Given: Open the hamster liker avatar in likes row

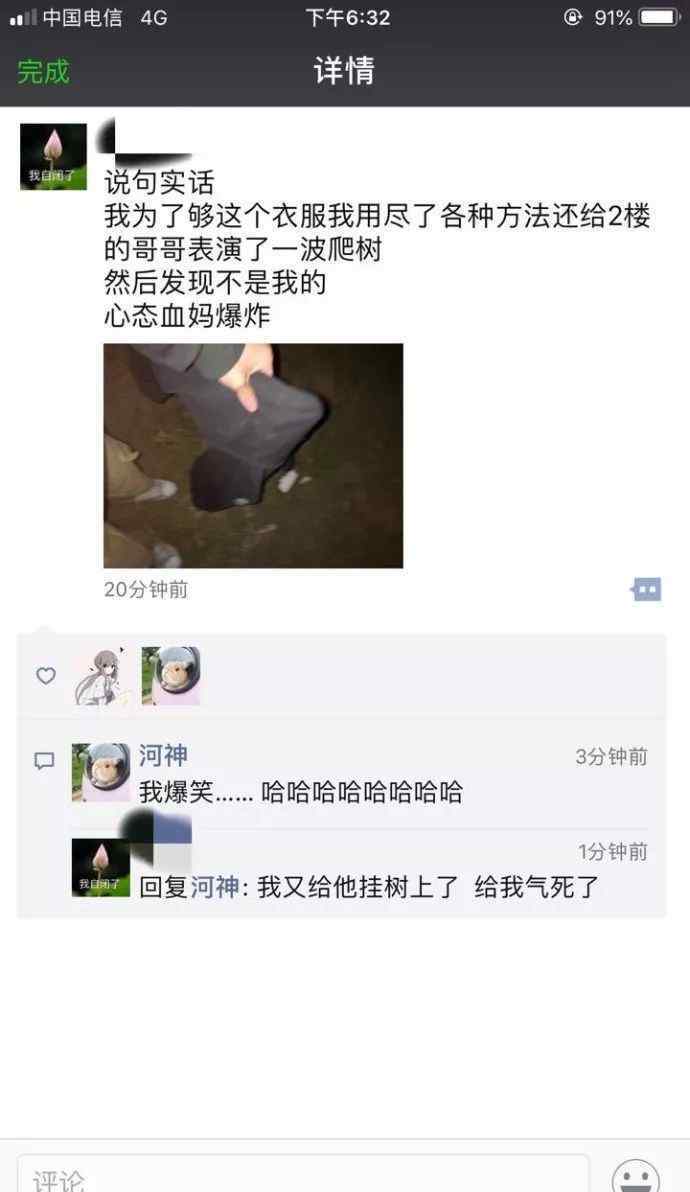Looking at the screenshot, I should pyautogui.click(x=171, y=676).
